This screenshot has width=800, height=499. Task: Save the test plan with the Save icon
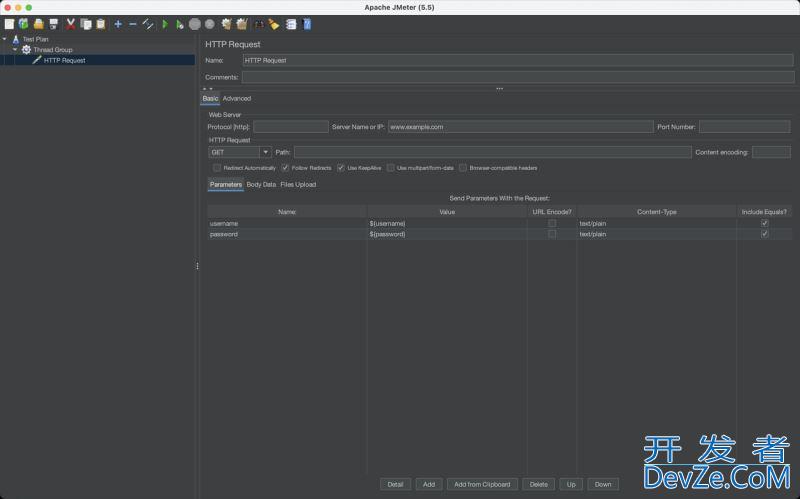[x=54, y=24]
